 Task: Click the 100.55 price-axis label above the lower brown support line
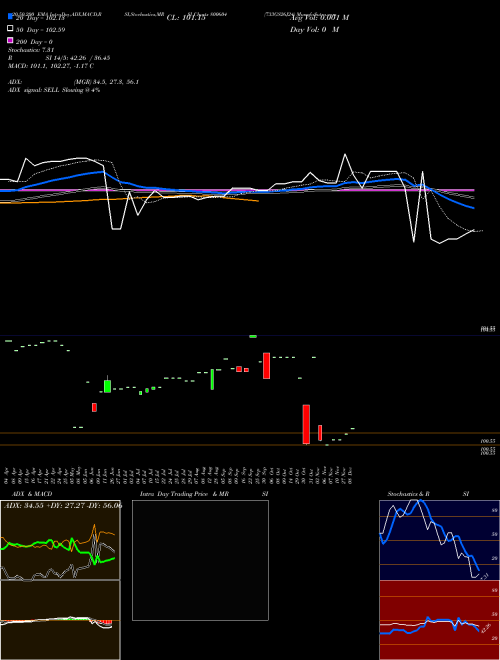[x=488, y=441]
